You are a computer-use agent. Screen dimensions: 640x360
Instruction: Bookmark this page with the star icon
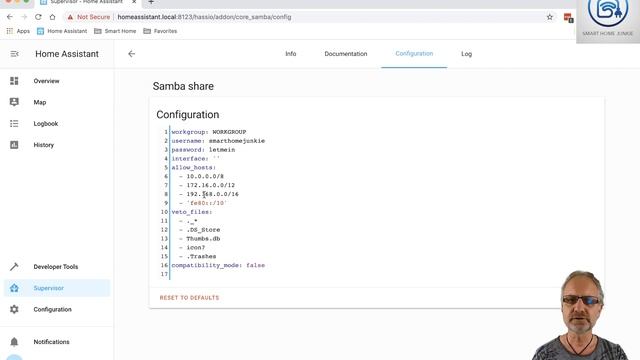coord(550,17)
